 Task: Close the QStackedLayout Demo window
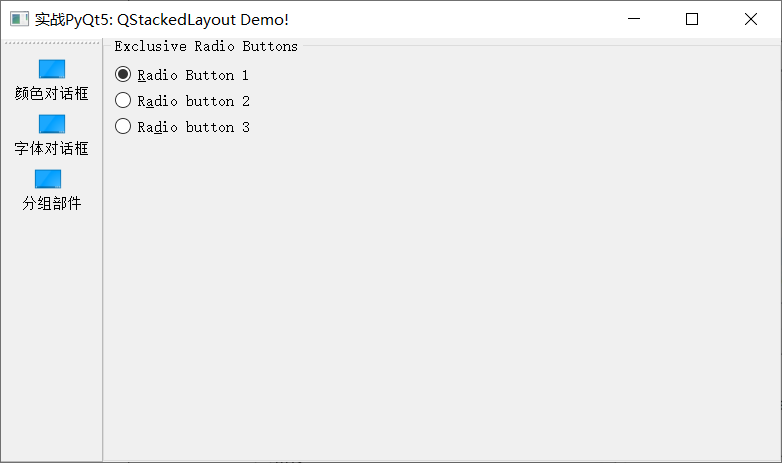tap(751, 19)
